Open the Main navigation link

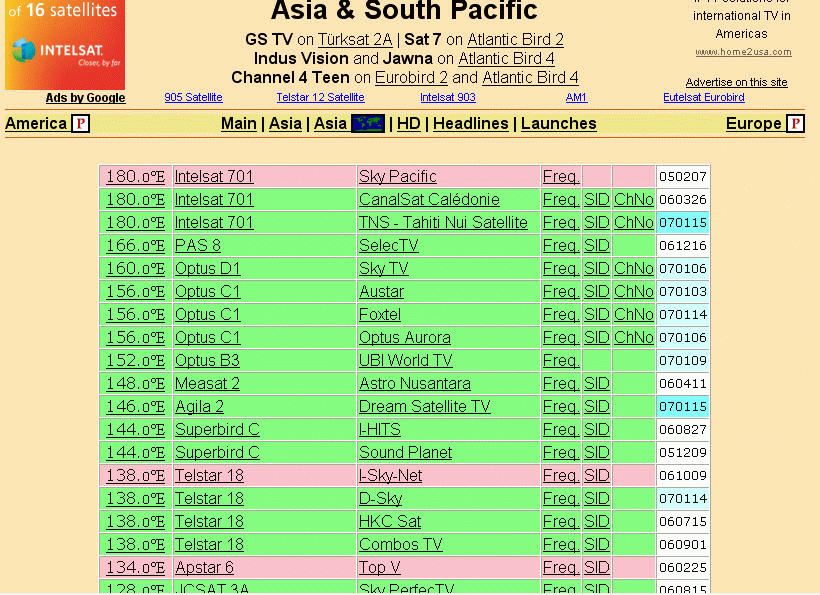pyautogui.click(x=238, y=124)
